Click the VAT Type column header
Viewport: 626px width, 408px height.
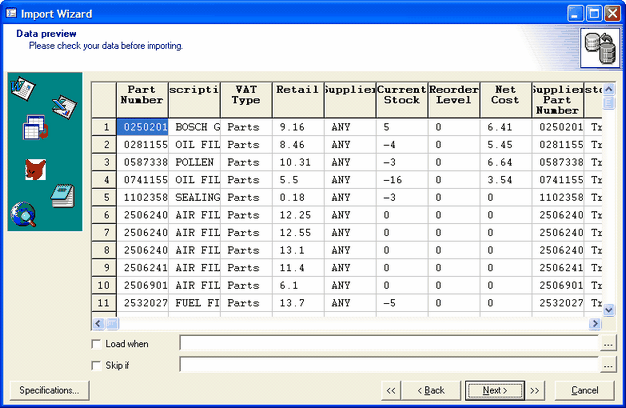click(x=246, y=100)
